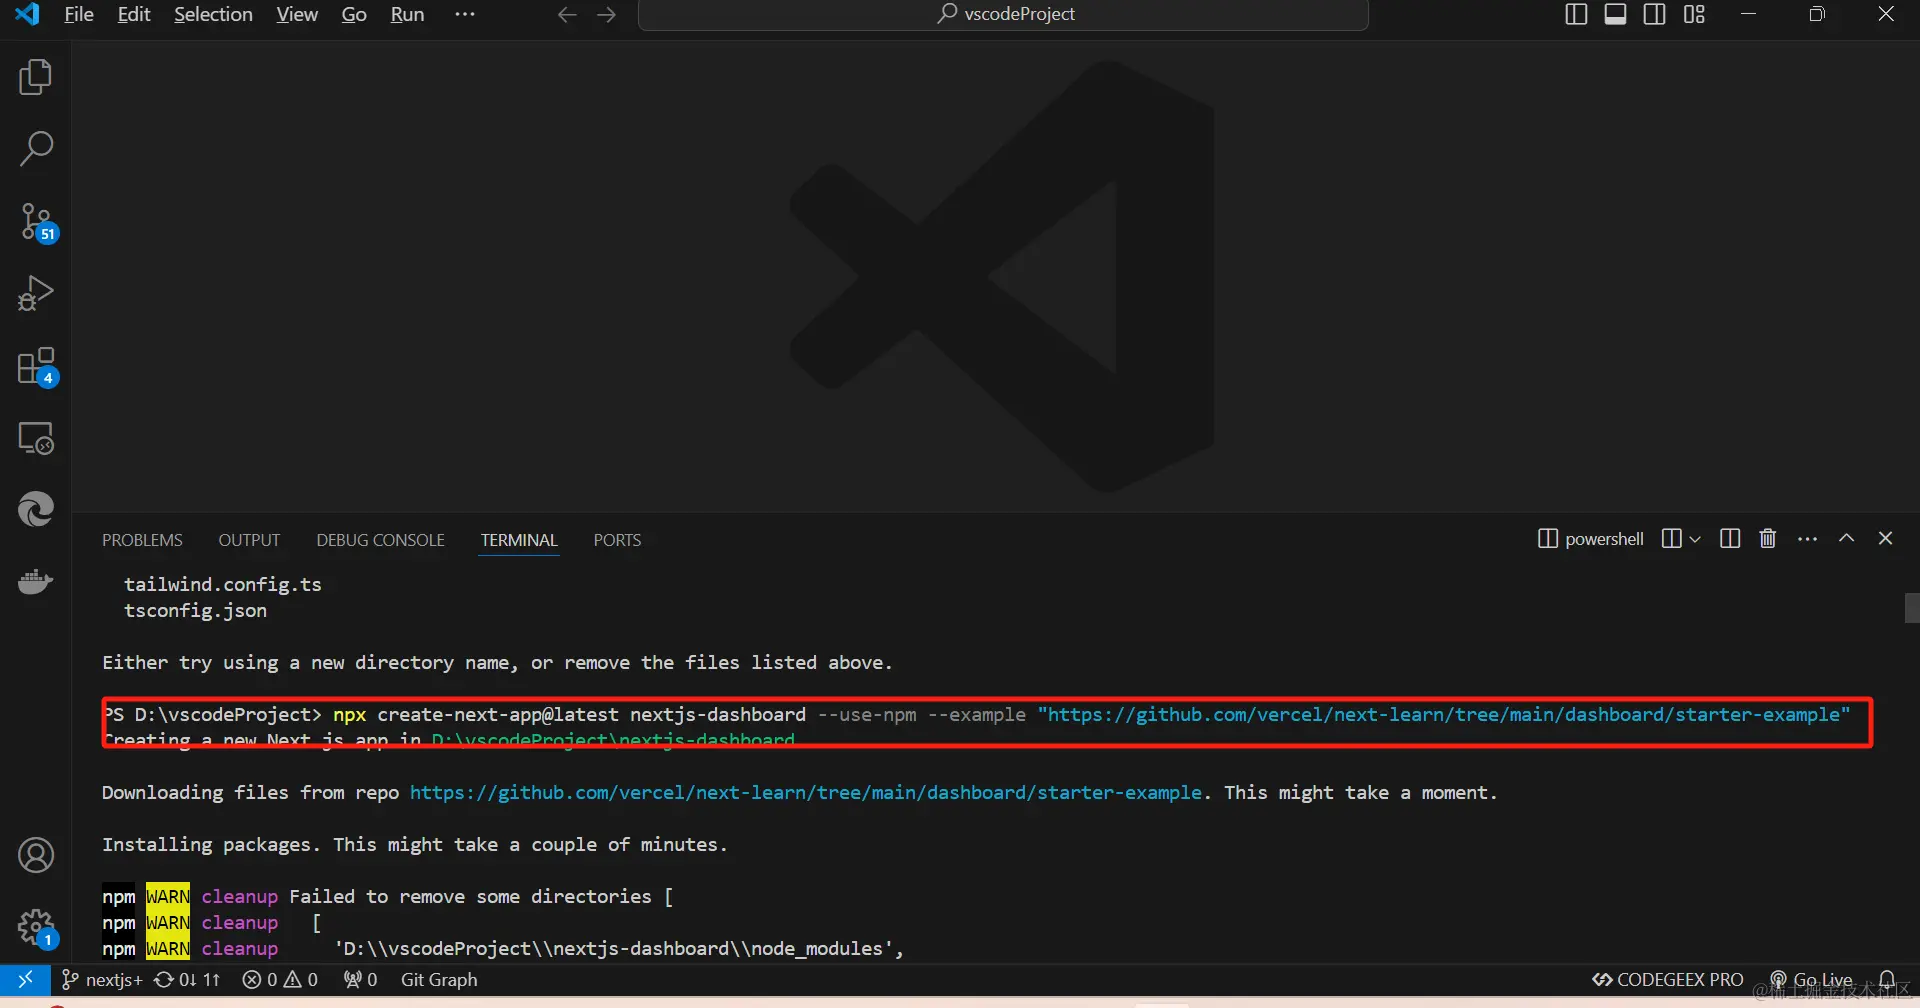Viewport: 1920px width, 1008px height.
Task: Open the remote window indicator
Action: point(25,980)
